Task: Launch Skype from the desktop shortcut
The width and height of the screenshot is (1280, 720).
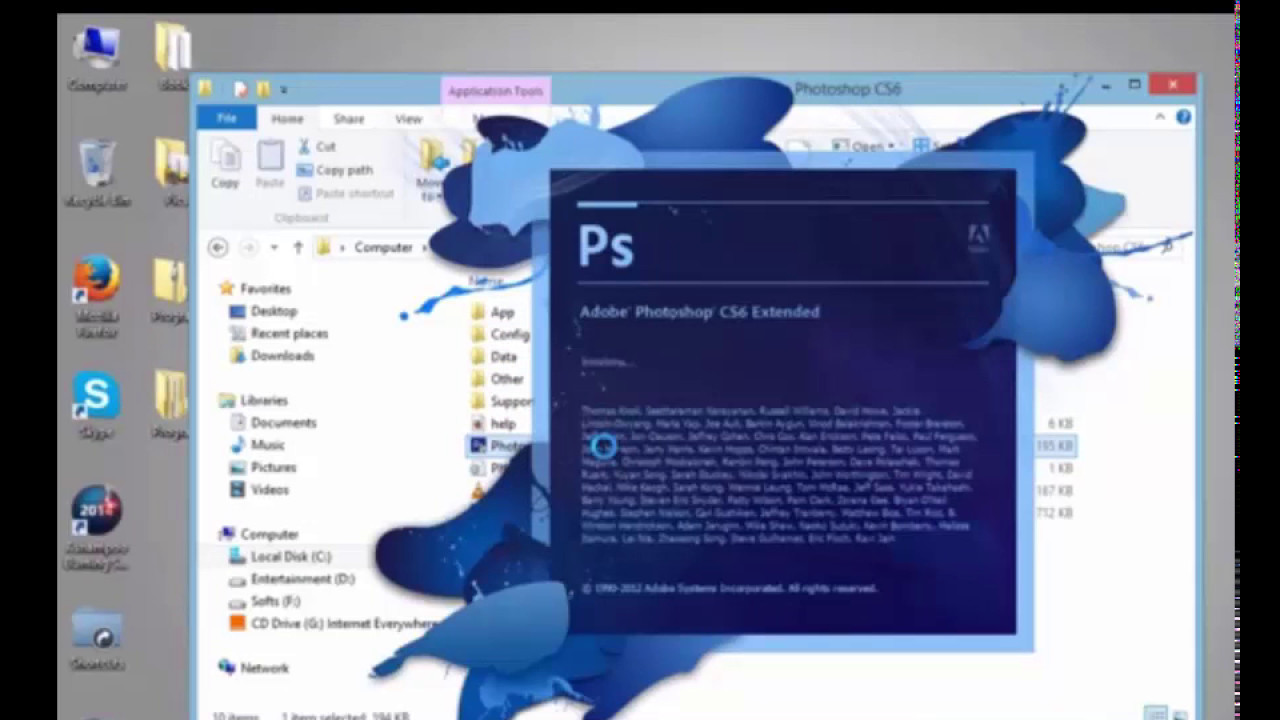Action: point(97,406)
